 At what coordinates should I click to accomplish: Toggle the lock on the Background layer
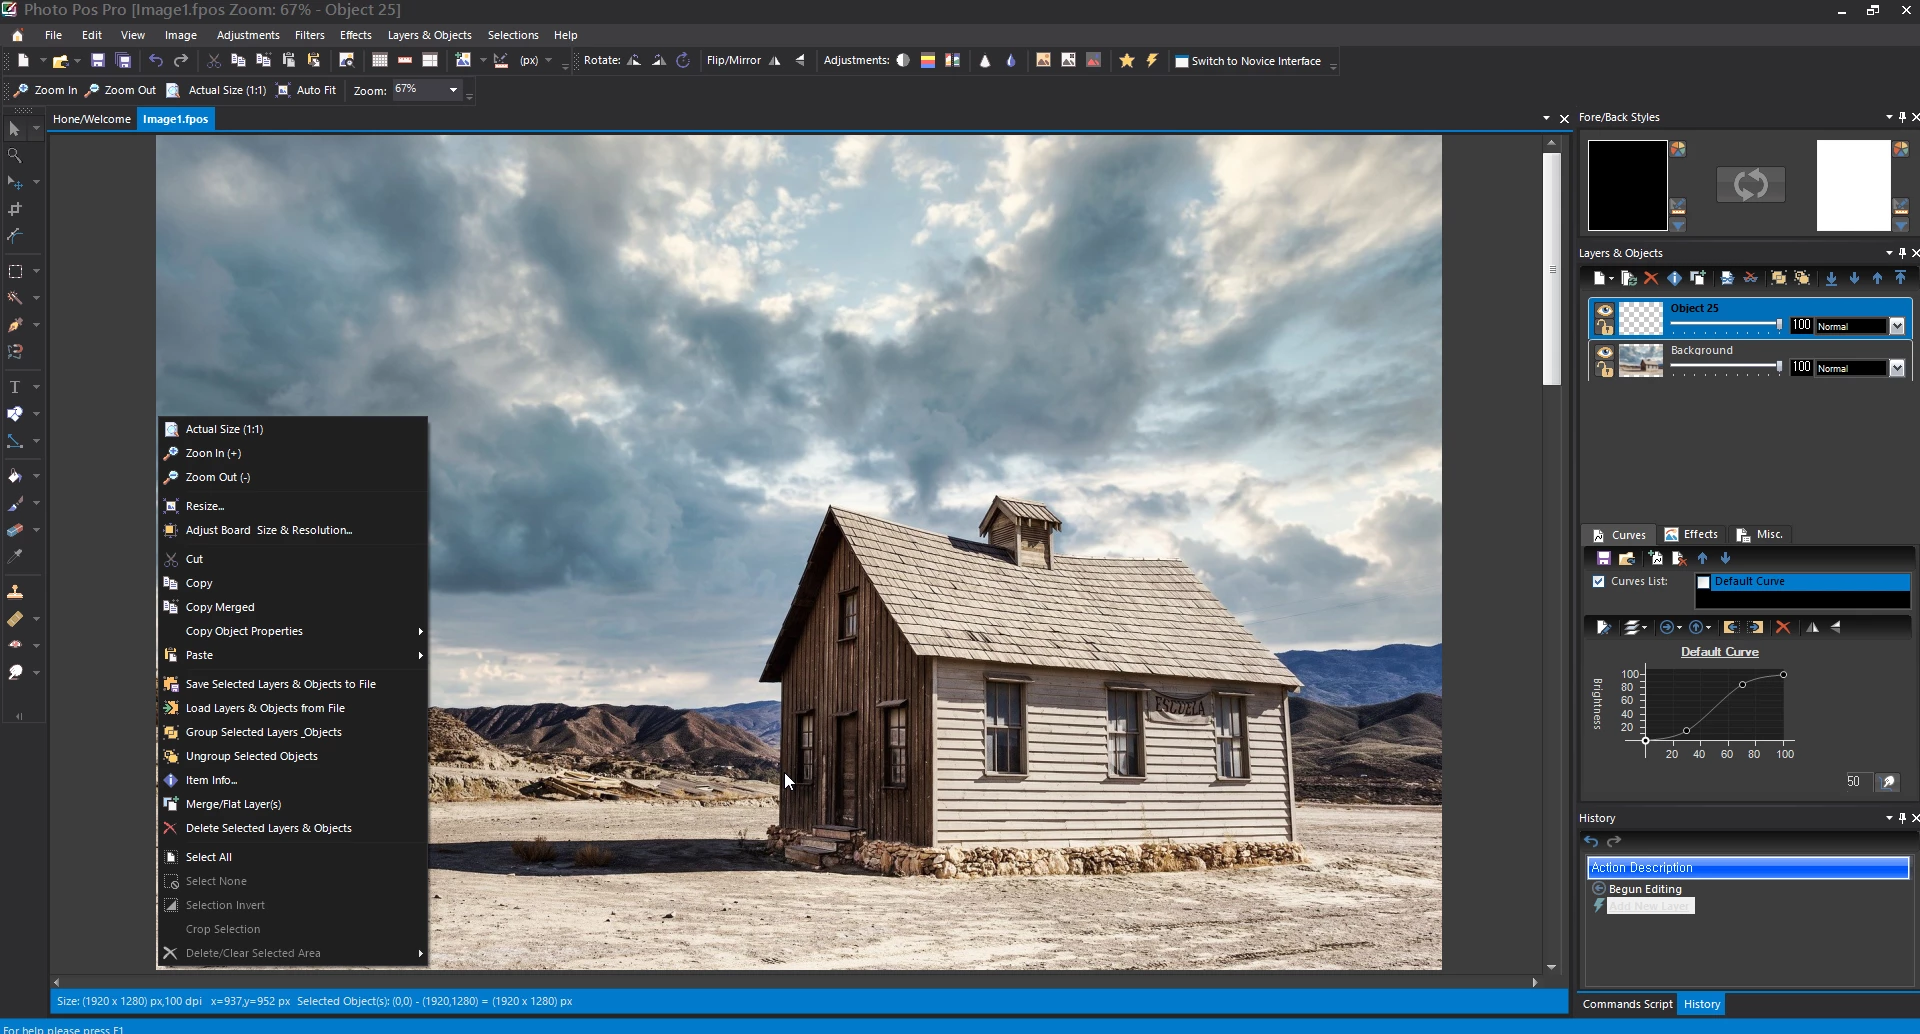click(1604, 369)
